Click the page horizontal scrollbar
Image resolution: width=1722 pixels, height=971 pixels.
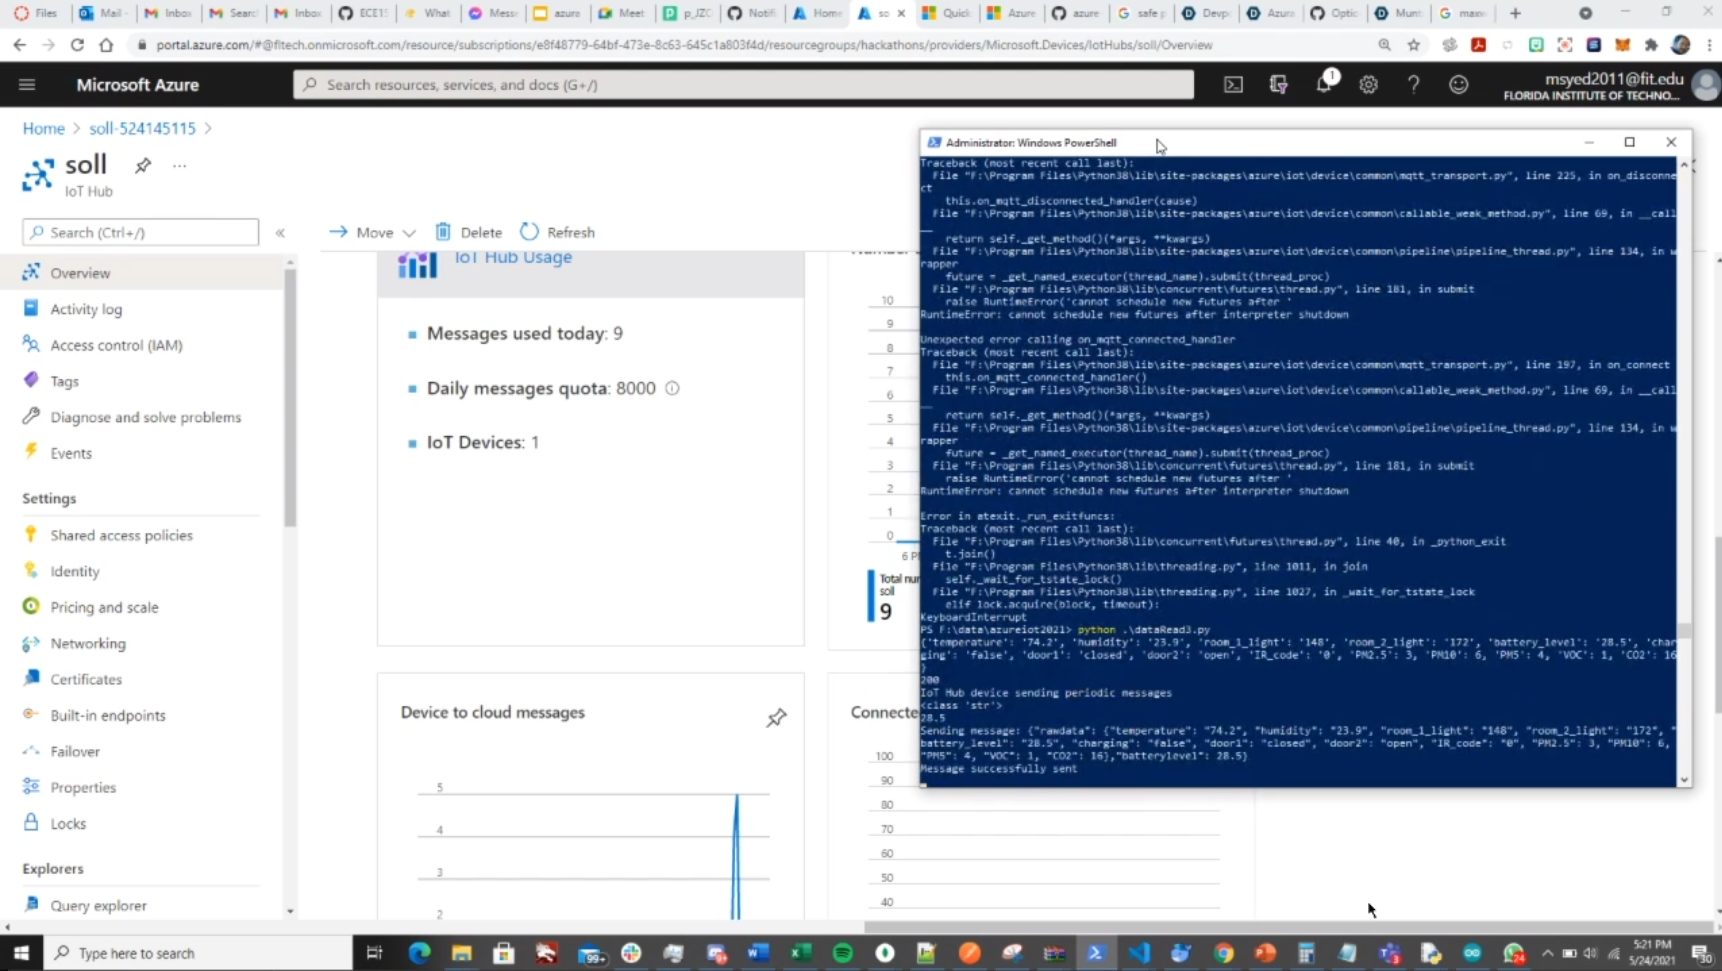coord(1285,927)
